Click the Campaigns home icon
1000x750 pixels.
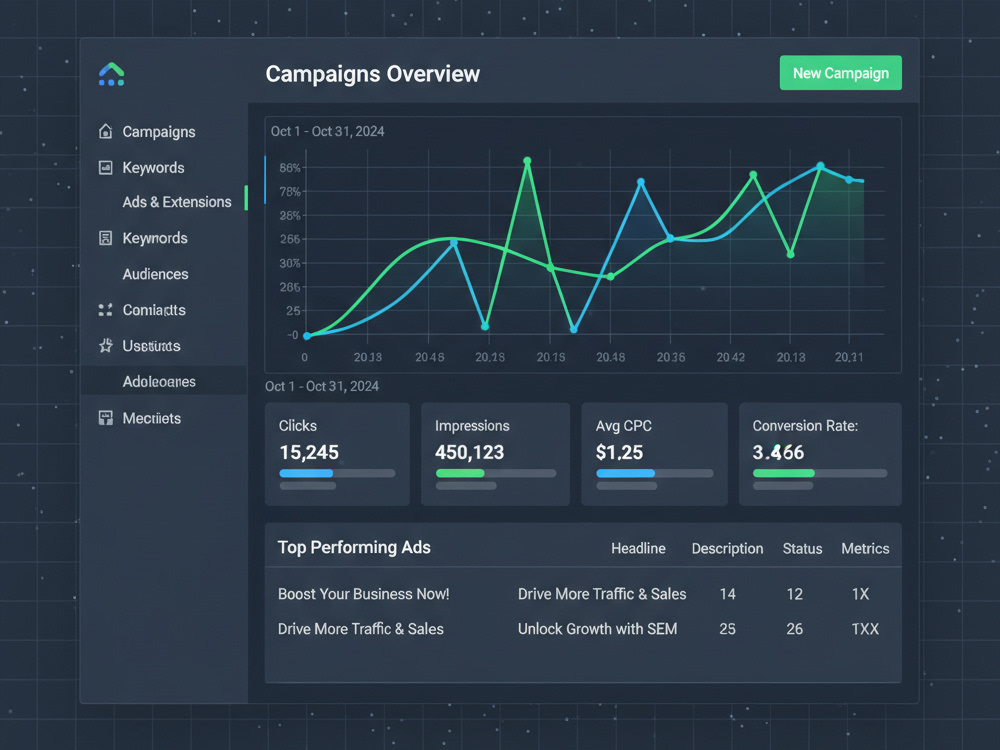coord(106,131)
